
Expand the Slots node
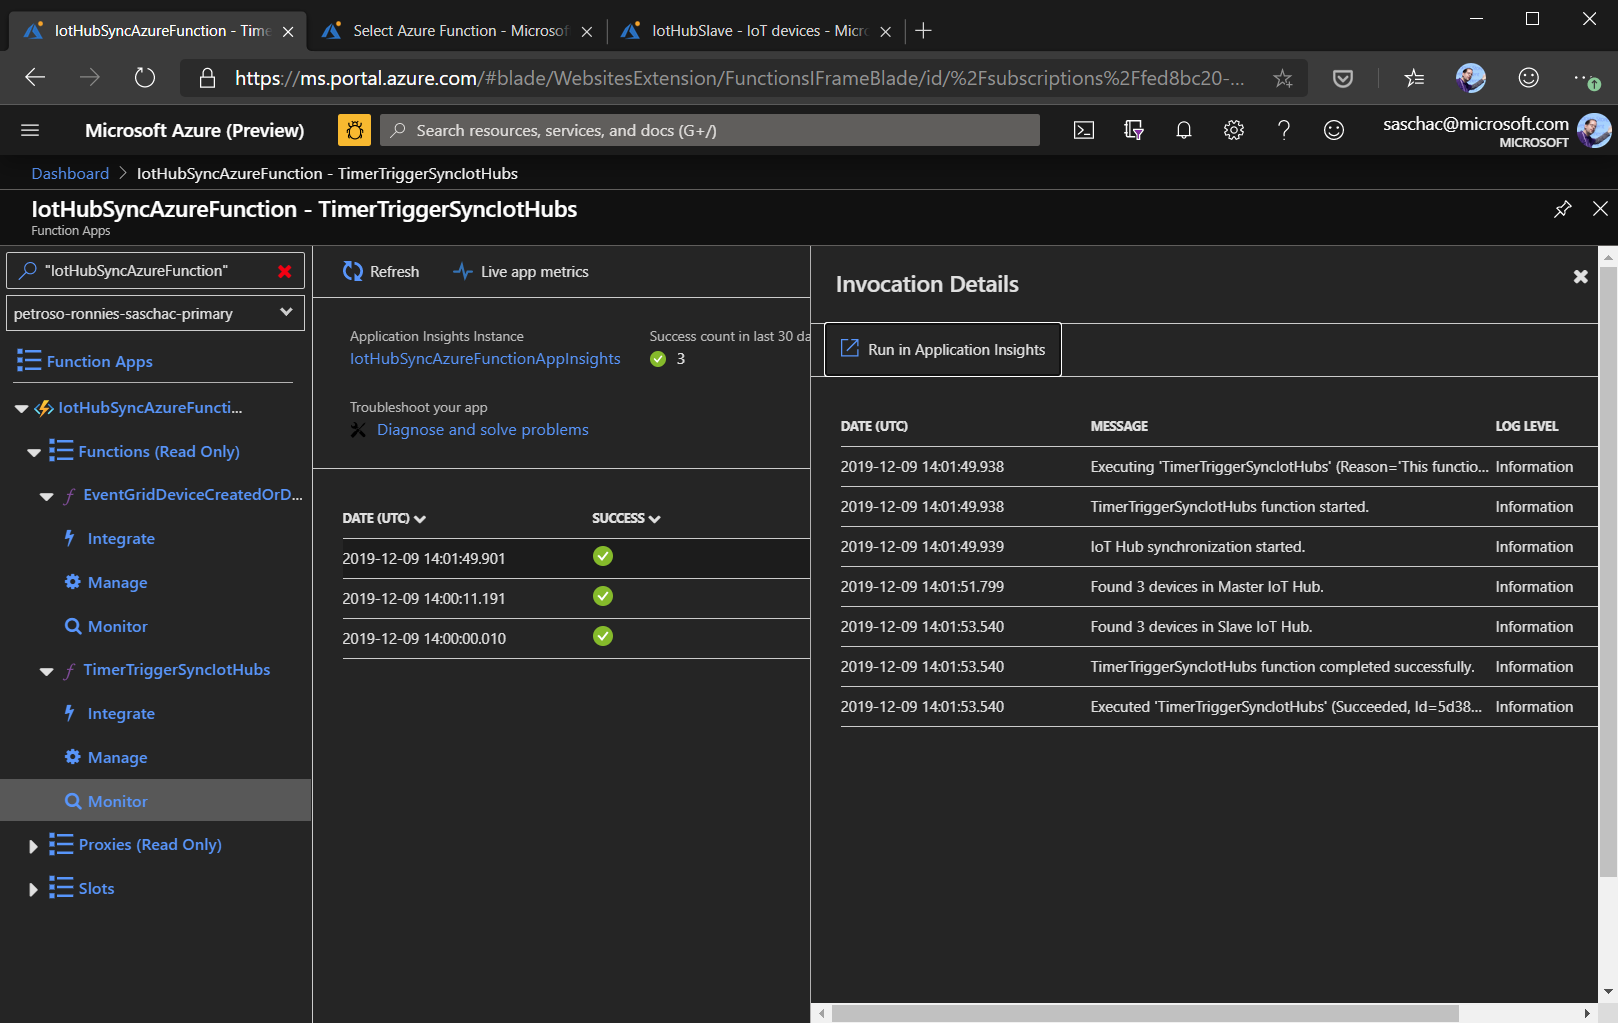[x=33, y=889]
